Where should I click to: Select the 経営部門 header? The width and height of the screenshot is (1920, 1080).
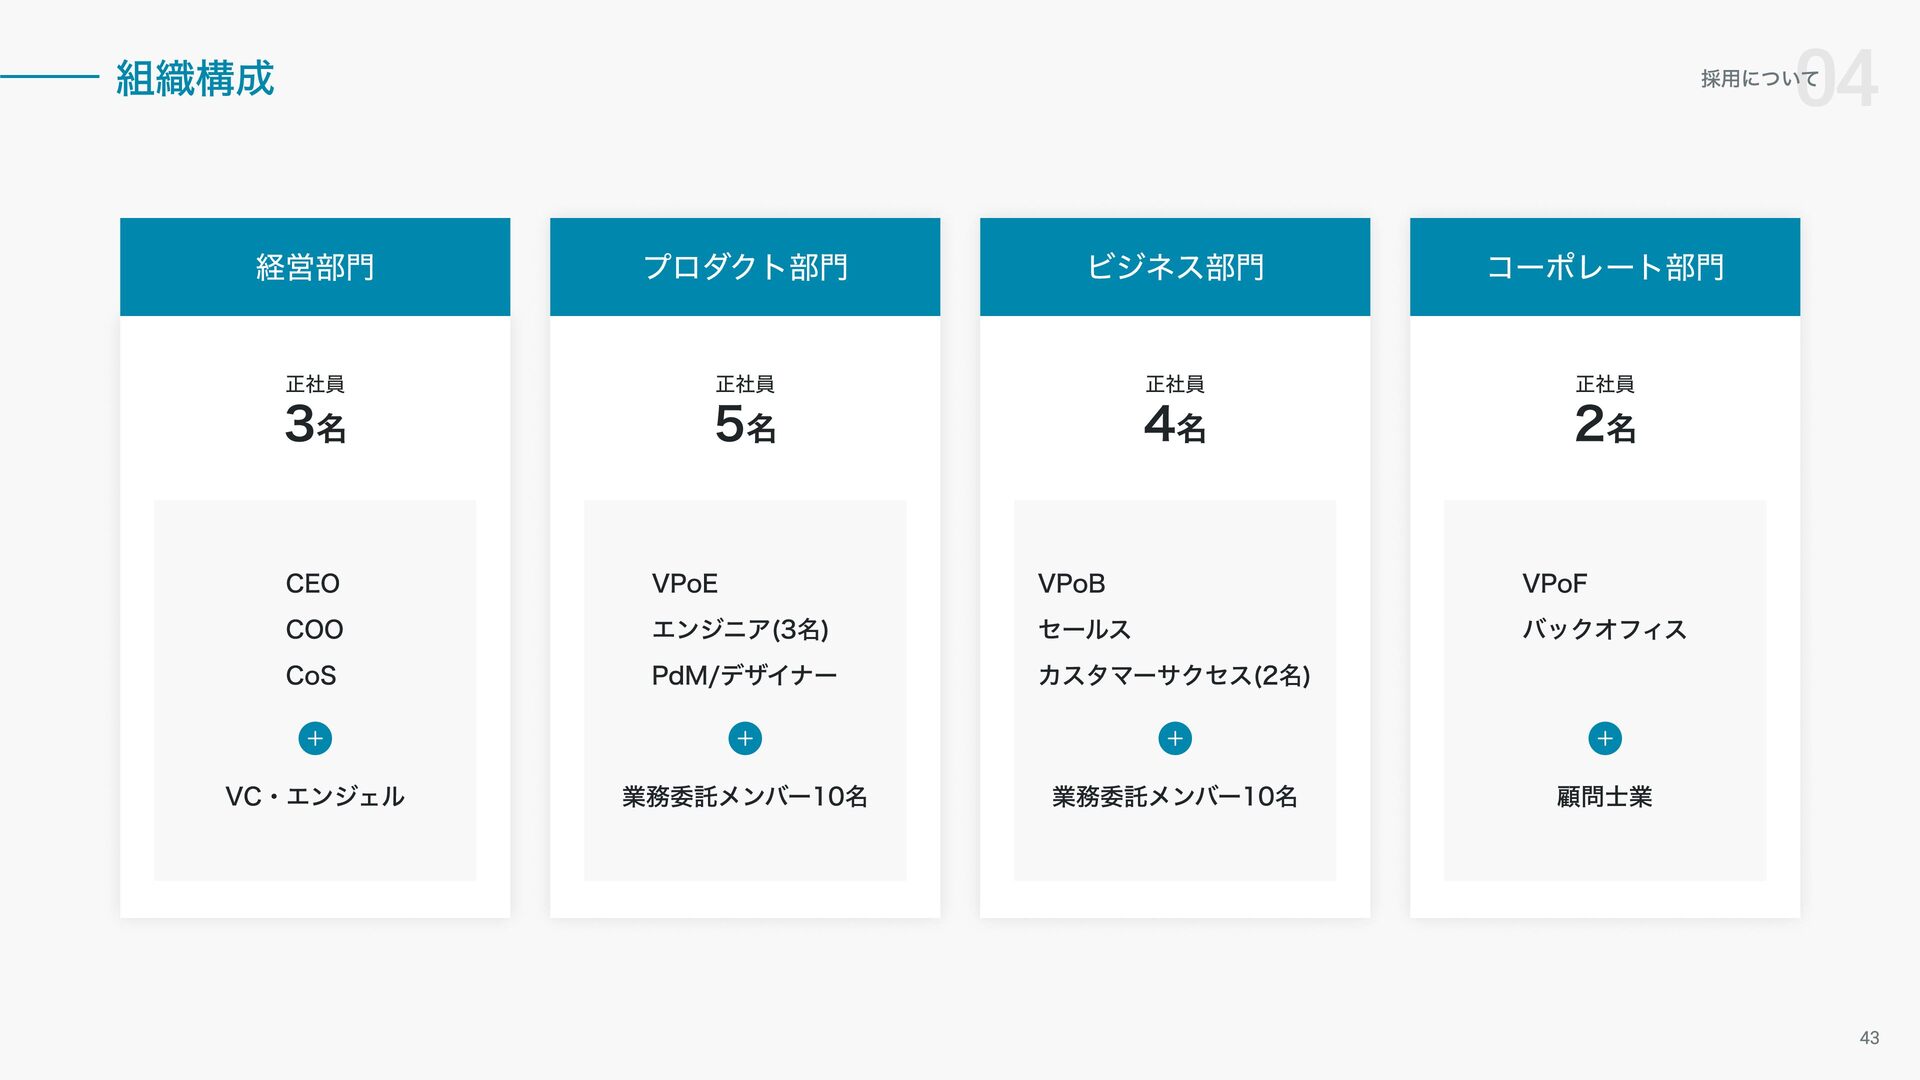315,267
